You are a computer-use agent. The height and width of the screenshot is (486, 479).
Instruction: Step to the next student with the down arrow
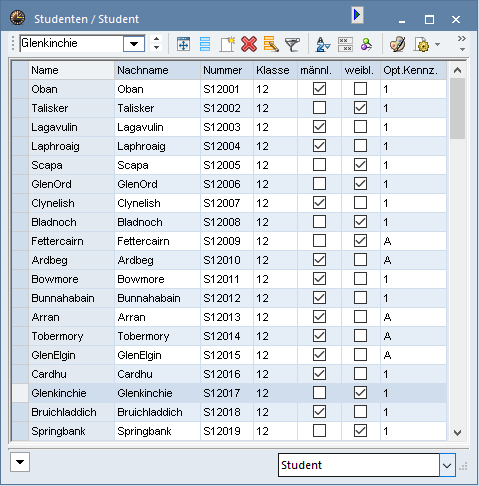click(156, 48)
